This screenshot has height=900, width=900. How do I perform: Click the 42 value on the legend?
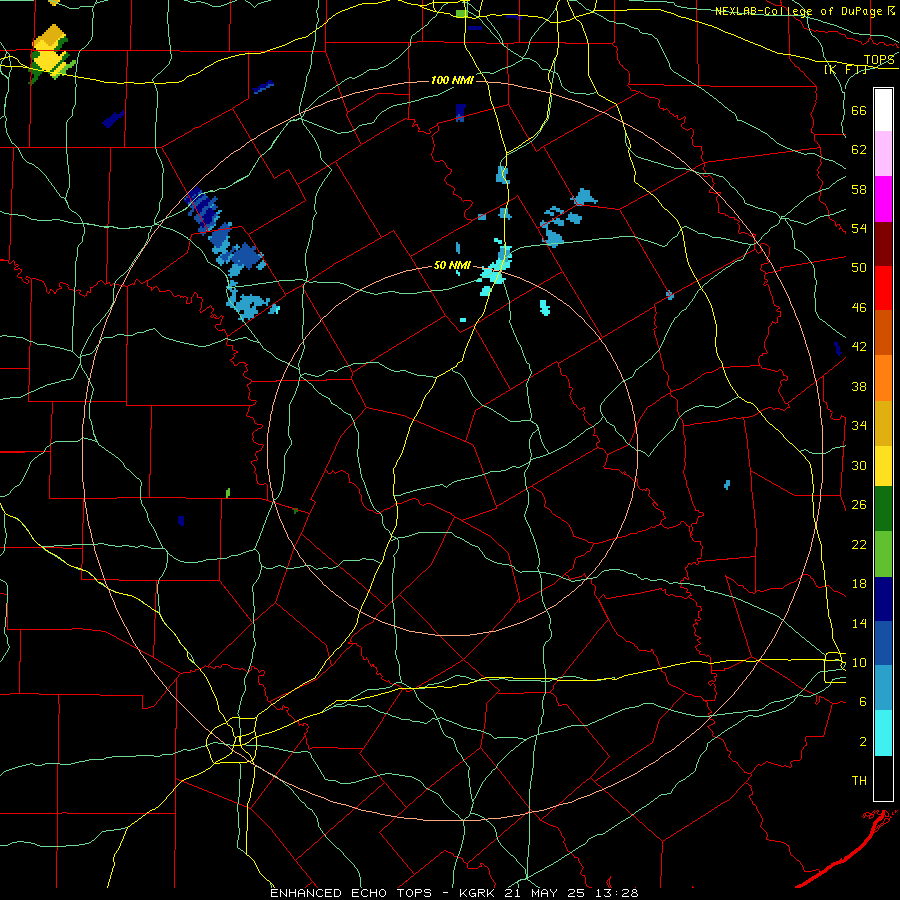tap(859, 347)
